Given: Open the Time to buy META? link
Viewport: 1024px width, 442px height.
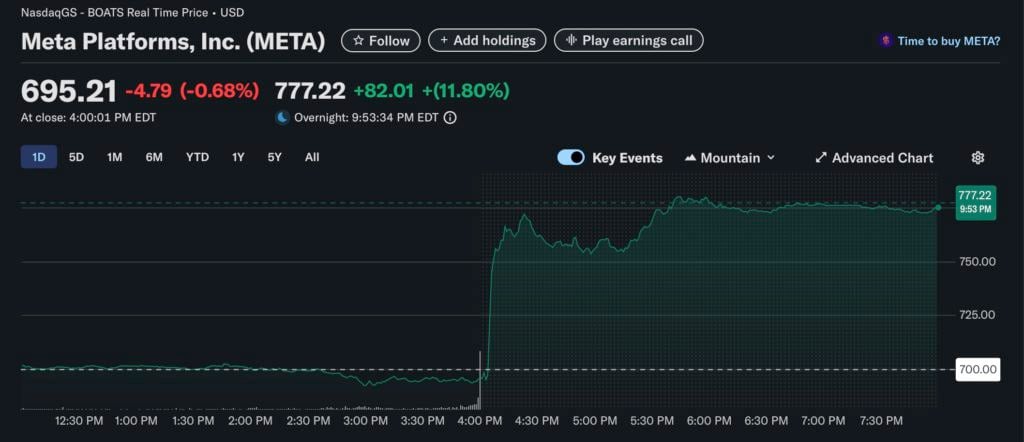Looking at the screenshot, I should (948, 40).
